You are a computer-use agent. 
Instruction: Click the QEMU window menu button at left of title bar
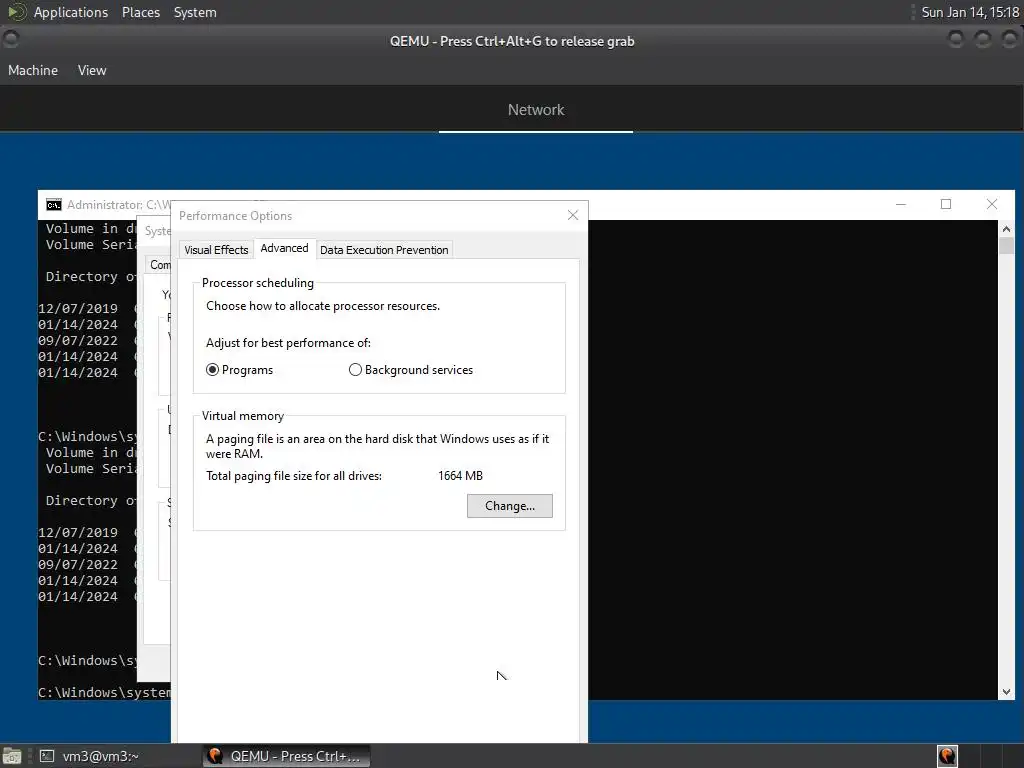click(11, 40)
